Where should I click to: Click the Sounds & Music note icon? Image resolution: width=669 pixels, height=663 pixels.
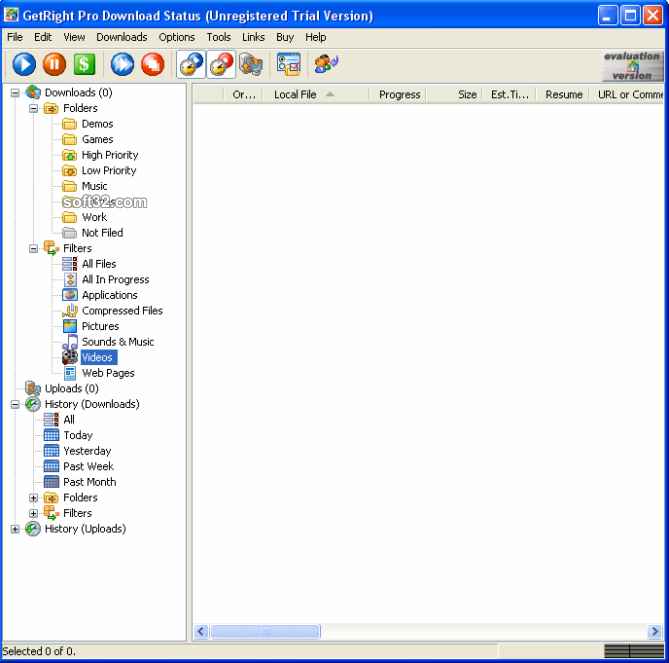[70, 342]
